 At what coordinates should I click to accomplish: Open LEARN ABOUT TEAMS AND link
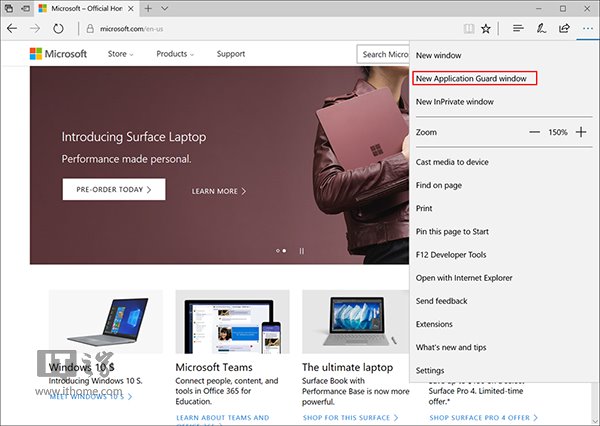(x=222, y=418)
